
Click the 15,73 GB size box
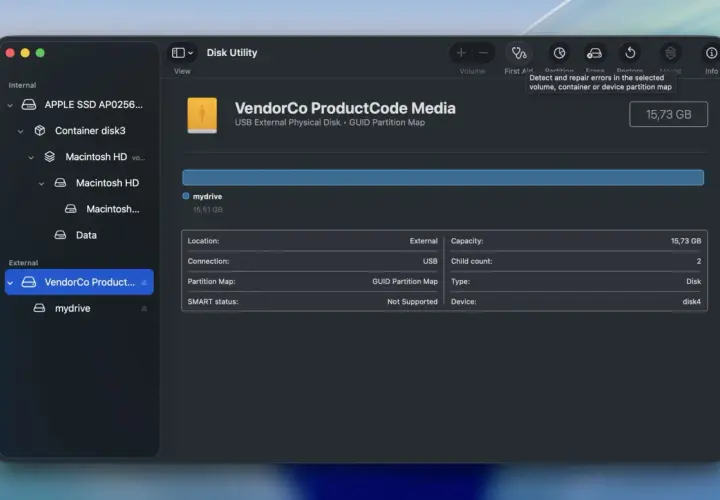click(x=668, y=114)
